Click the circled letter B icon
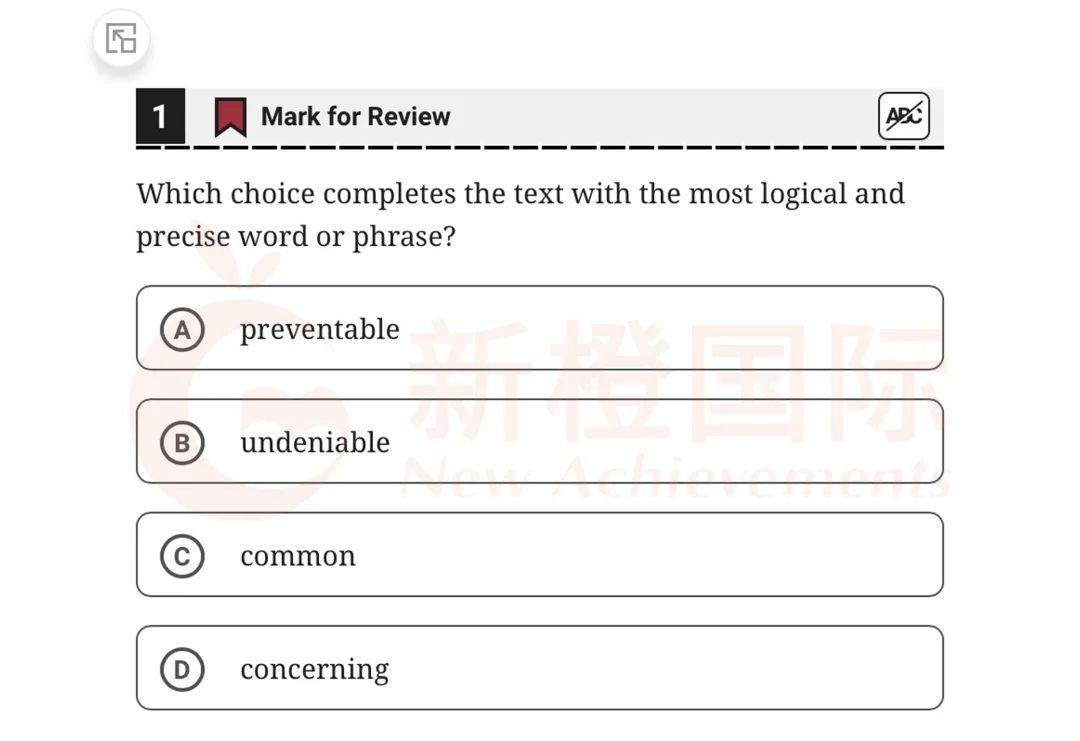This screenshot has width=1080, height=741. [182, 443]
